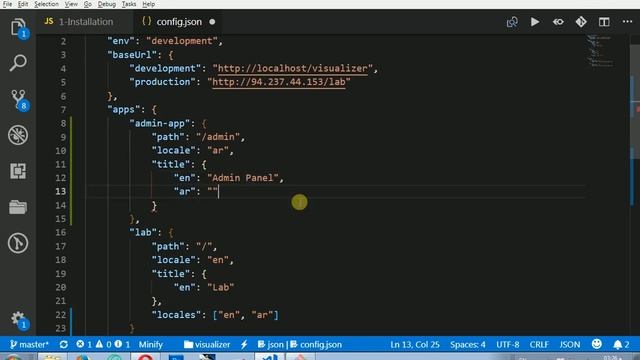Open the More Actions ellipsis menu
Screen dimensions: 640x360
tap(627, 22)
